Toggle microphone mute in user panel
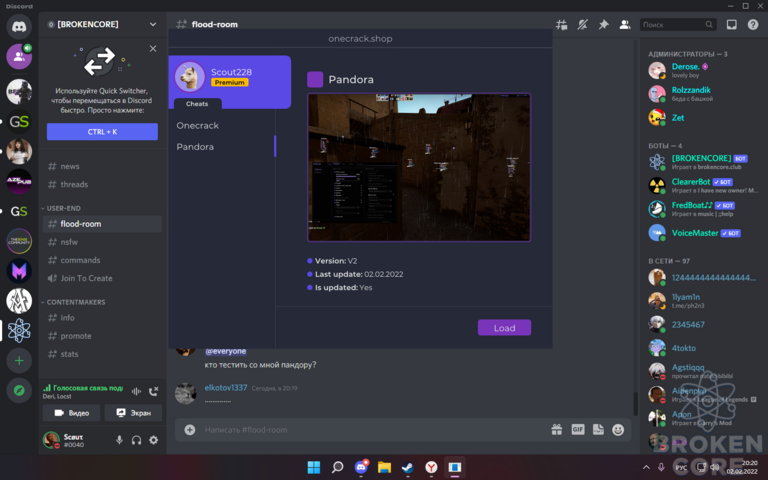 (x=119, y=440)
